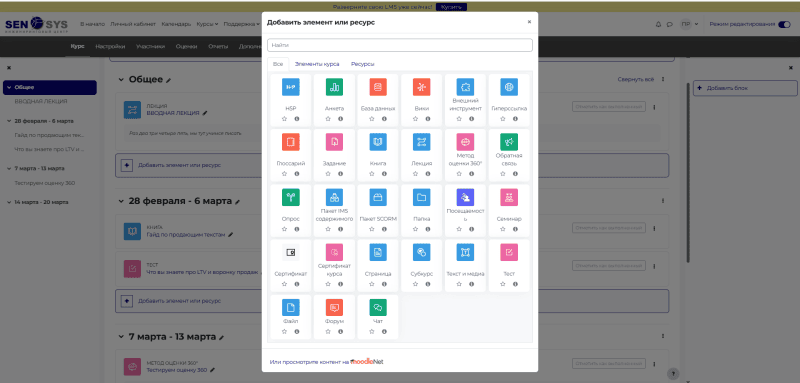The image size is (800, 383).
Task: Choose the Субкурс activity icon
Action: tap(421, 252)
